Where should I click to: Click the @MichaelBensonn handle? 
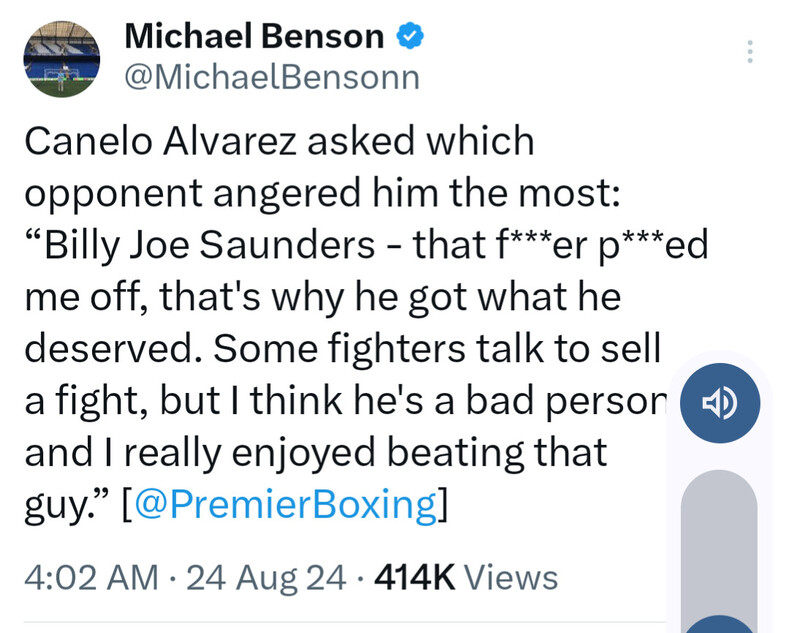[x=271, y=78]
